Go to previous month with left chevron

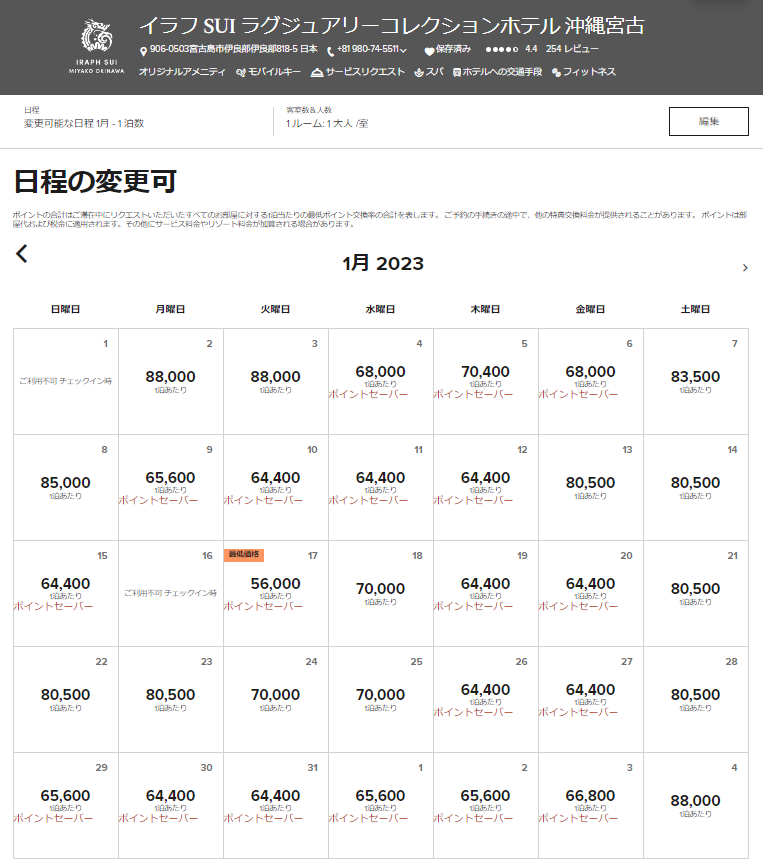click(22, 254)
